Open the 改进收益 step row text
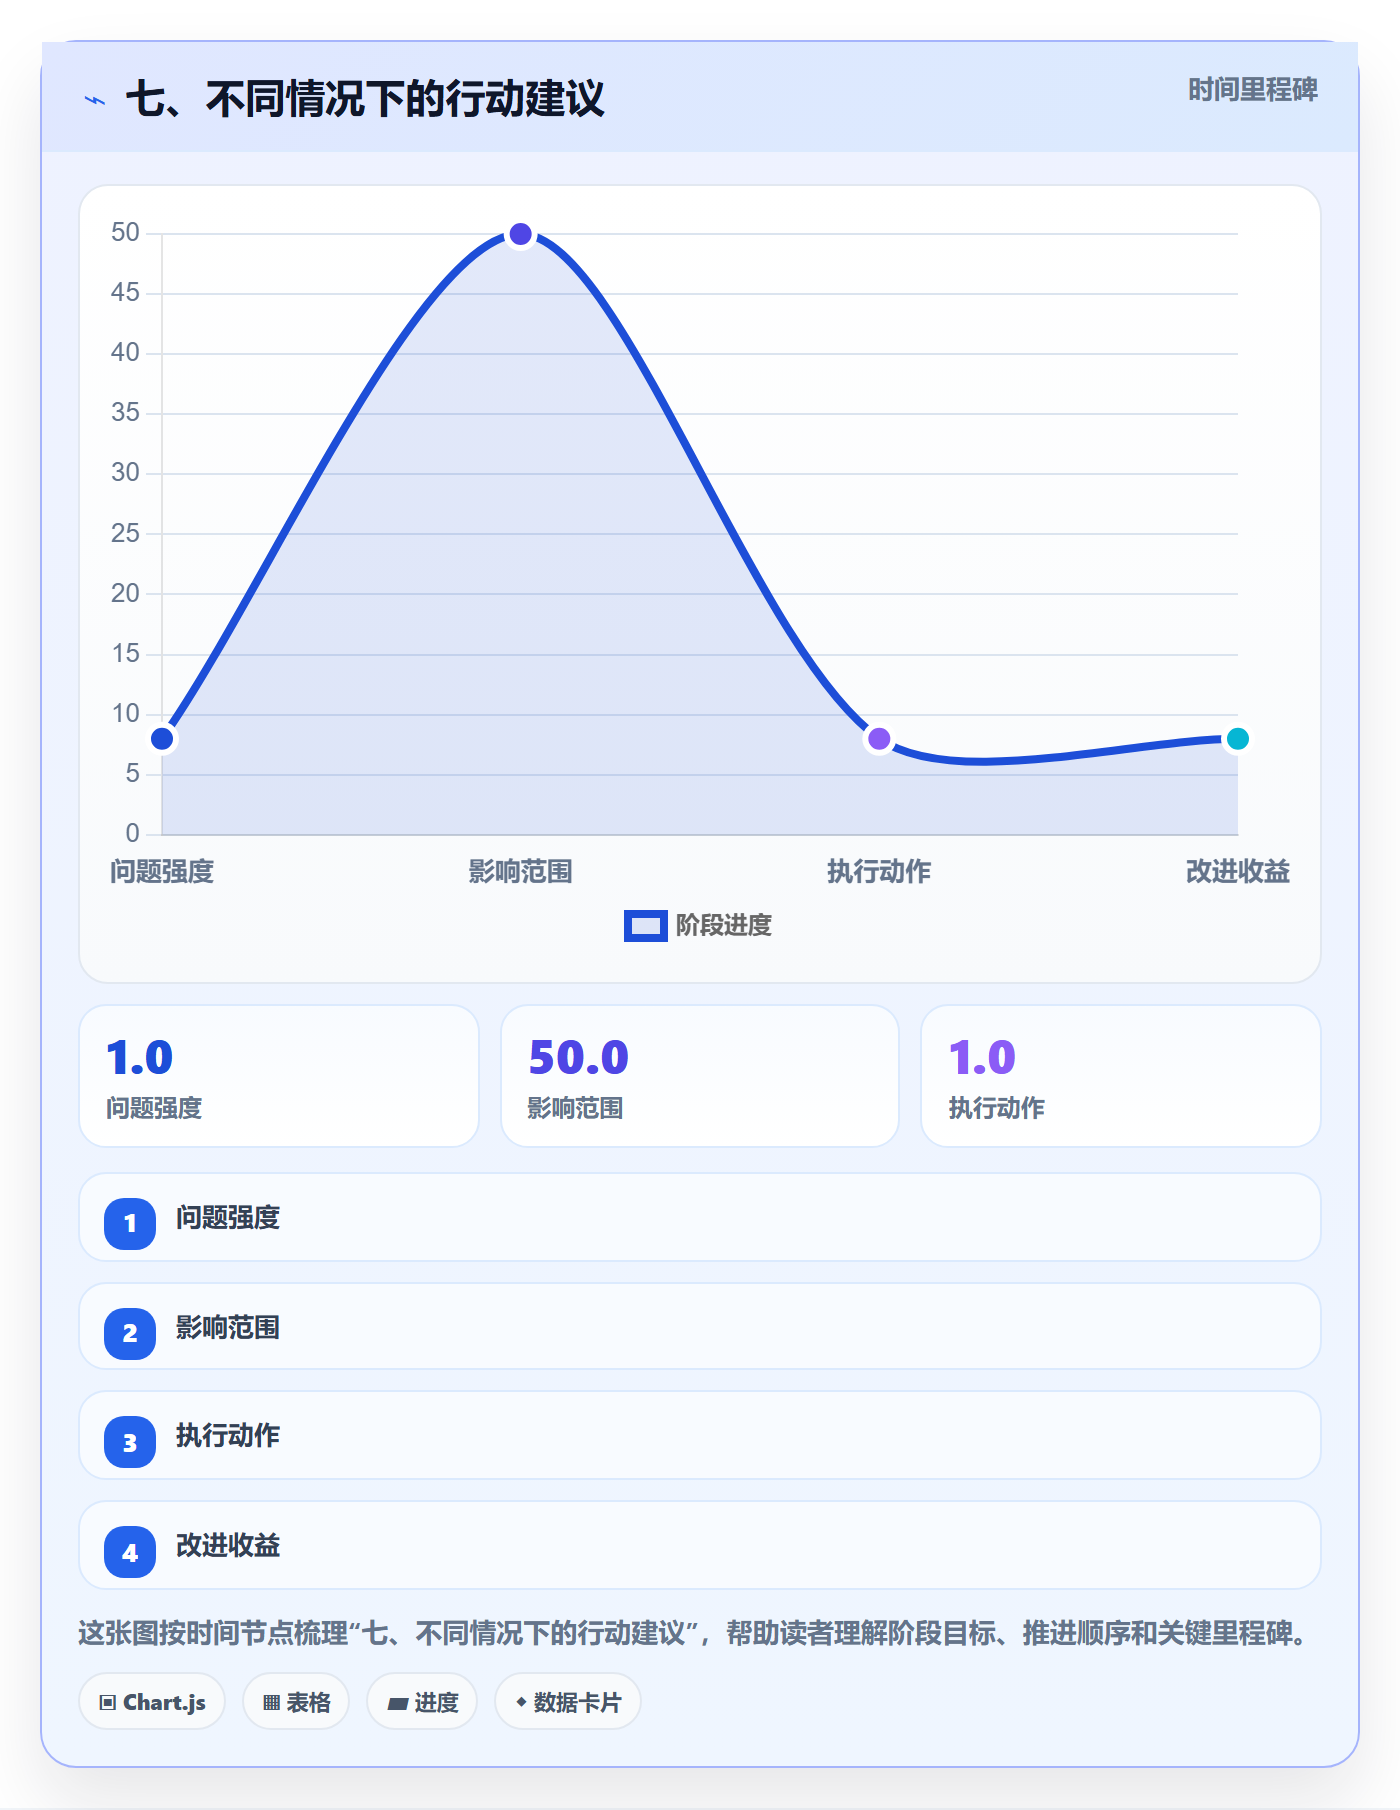The width and height of the screenshot is (1400, 1810). 228,1546
